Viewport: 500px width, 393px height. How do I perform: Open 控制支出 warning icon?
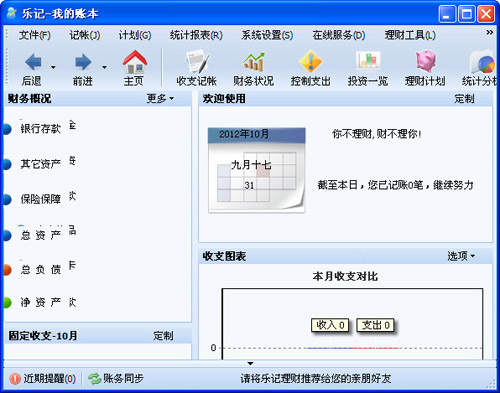[x=311, y=62]
